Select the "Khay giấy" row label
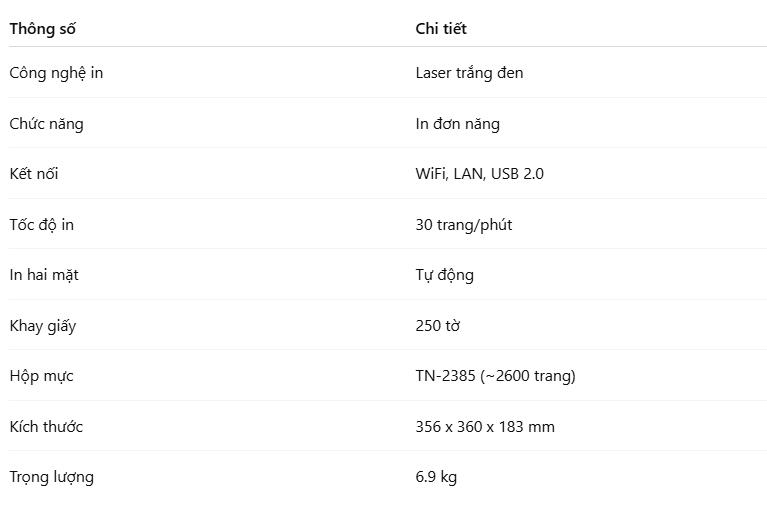 click(42, 326)
